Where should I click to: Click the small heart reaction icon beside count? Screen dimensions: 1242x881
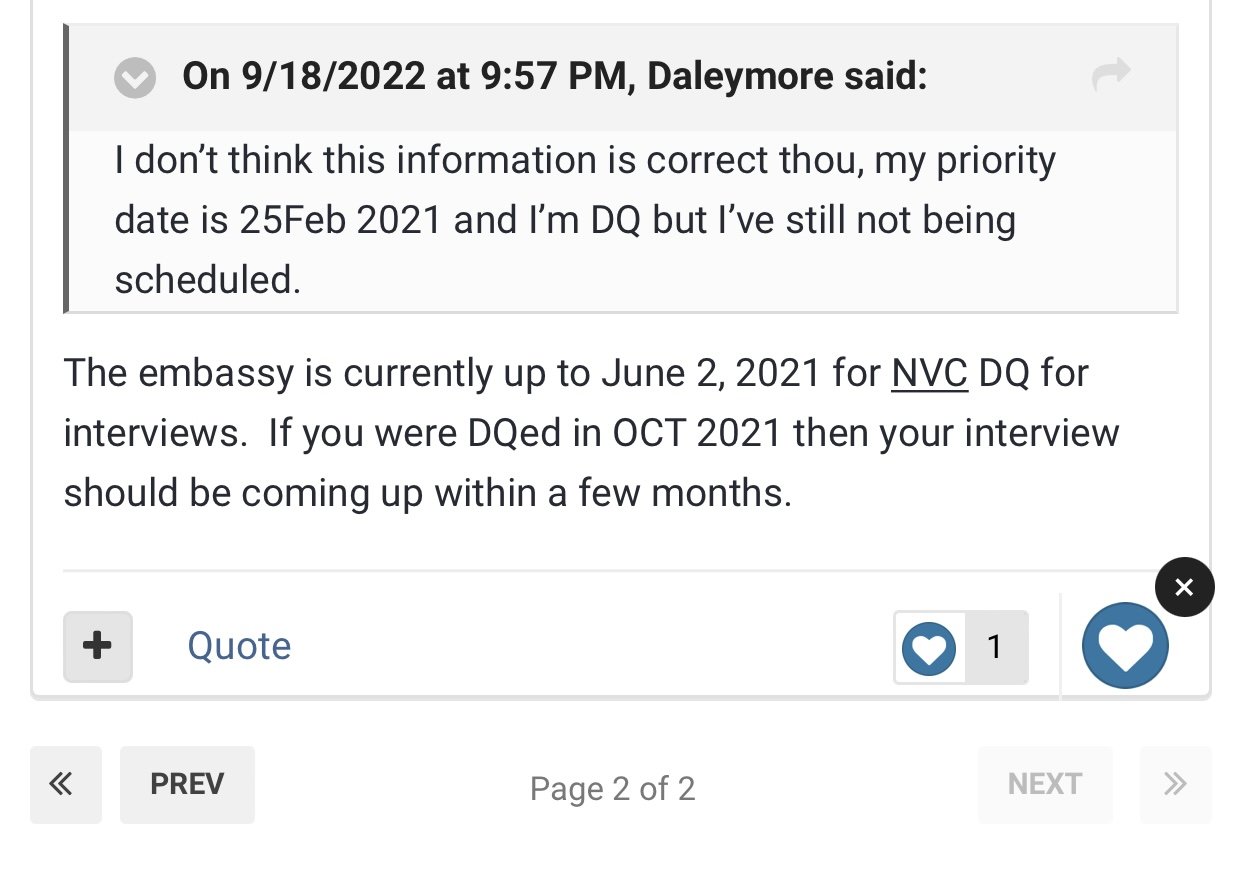coord(929,648)
